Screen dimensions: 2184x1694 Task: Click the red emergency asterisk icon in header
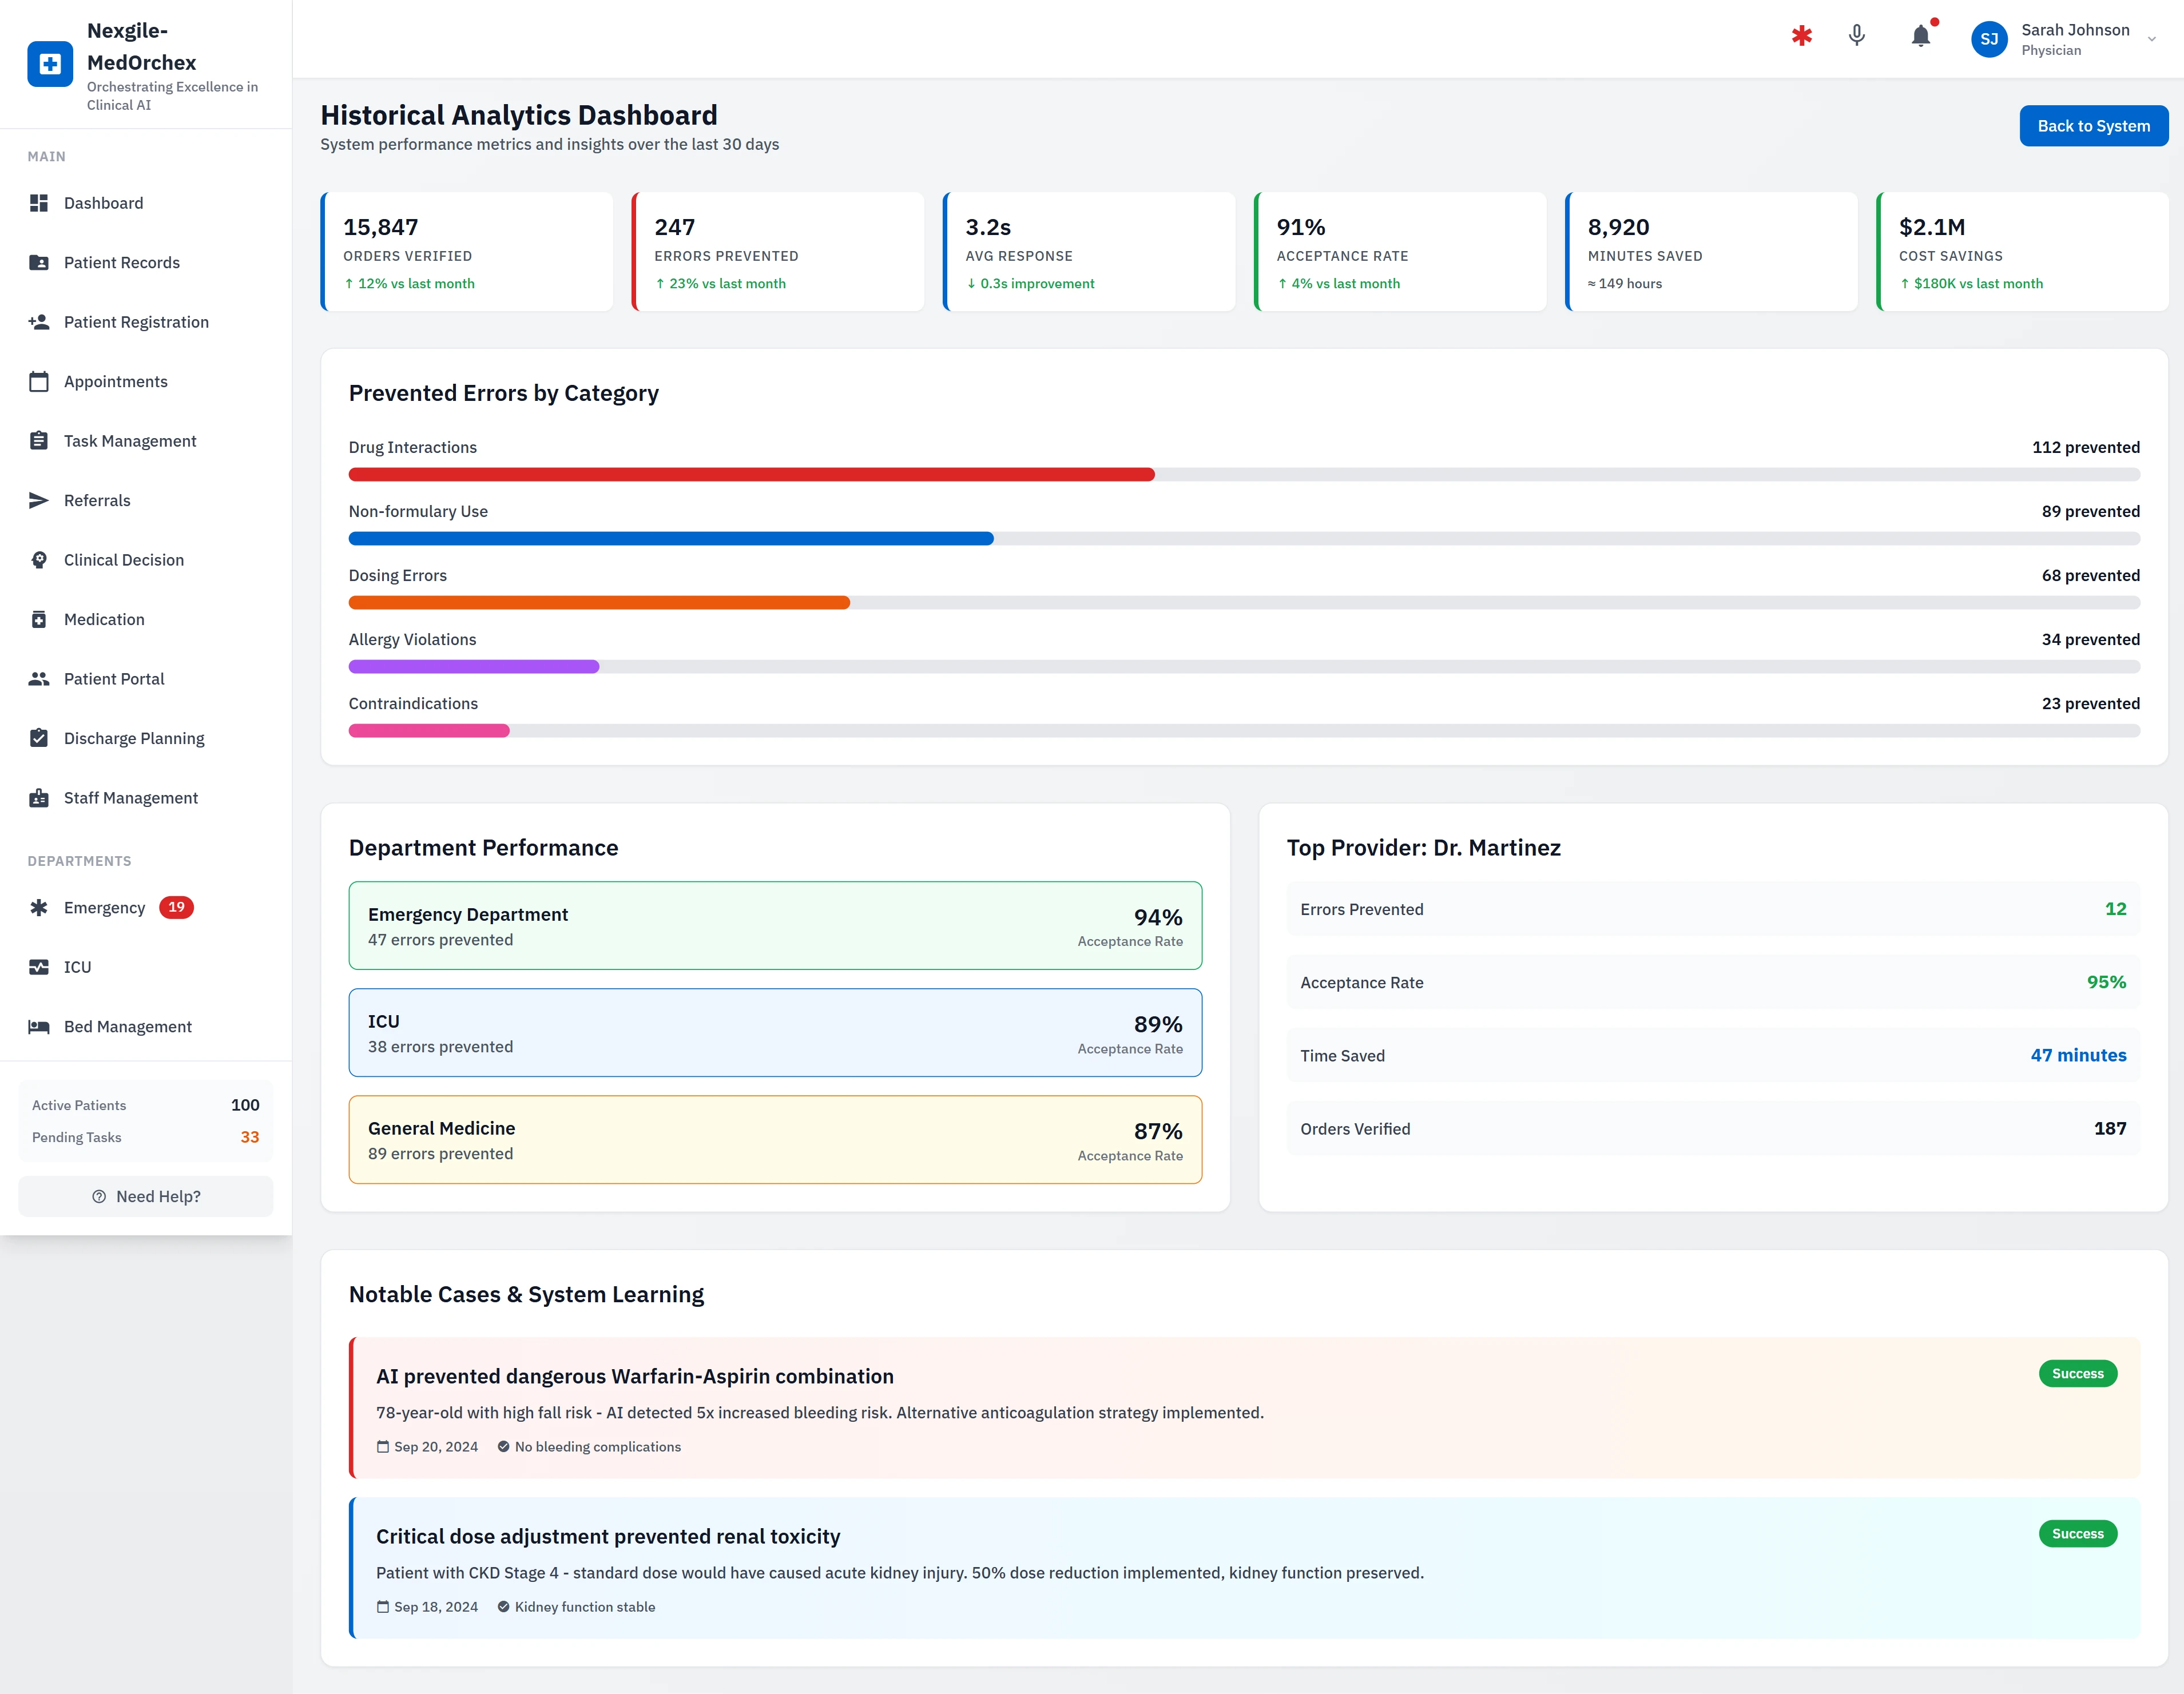tap(1801, 36)
